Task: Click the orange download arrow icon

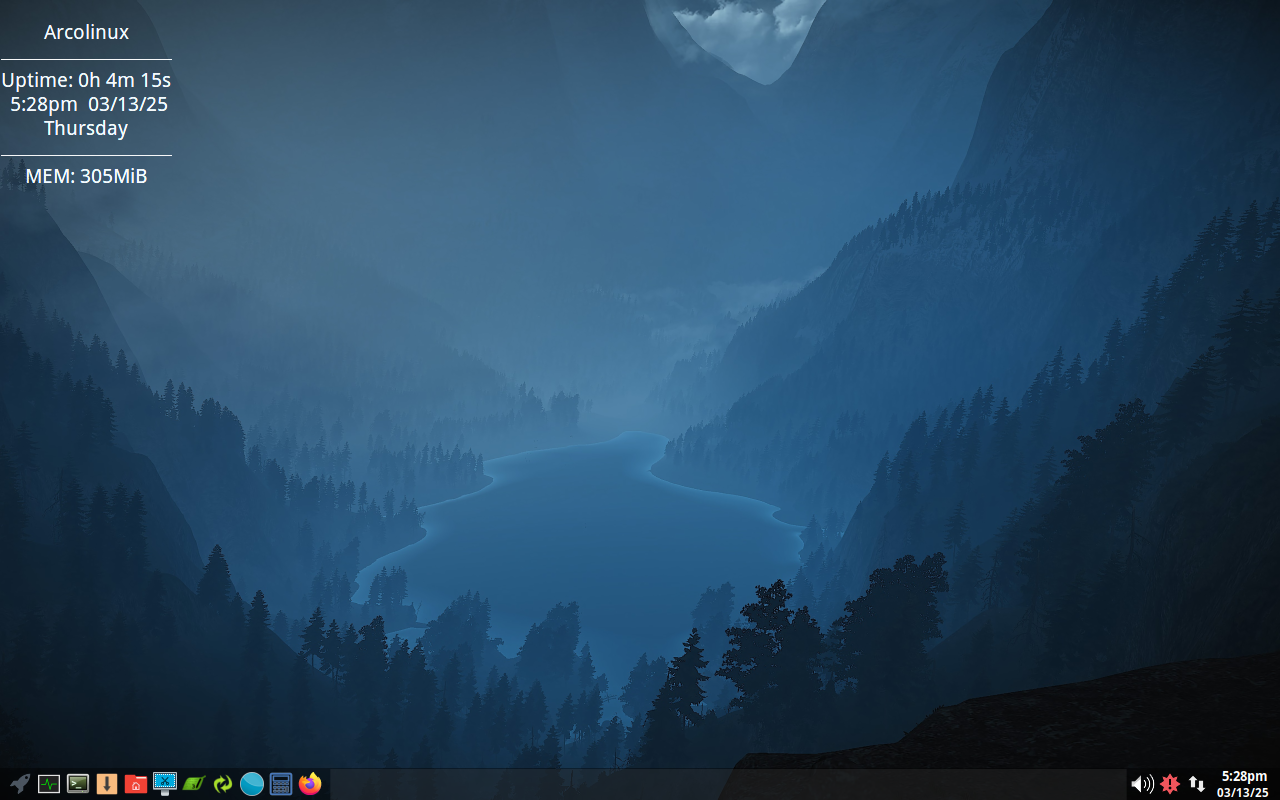Action: (x=106, y=784)
